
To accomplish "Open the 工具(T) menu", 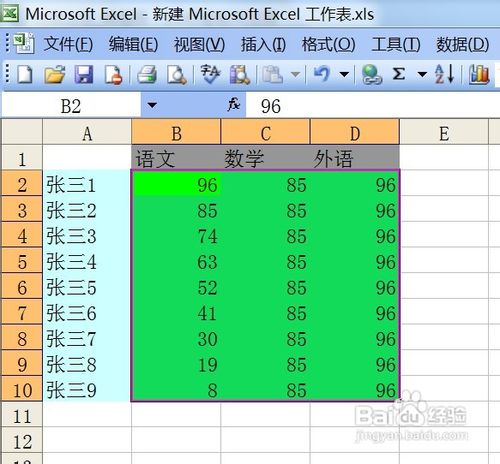I will pos(396,44).
